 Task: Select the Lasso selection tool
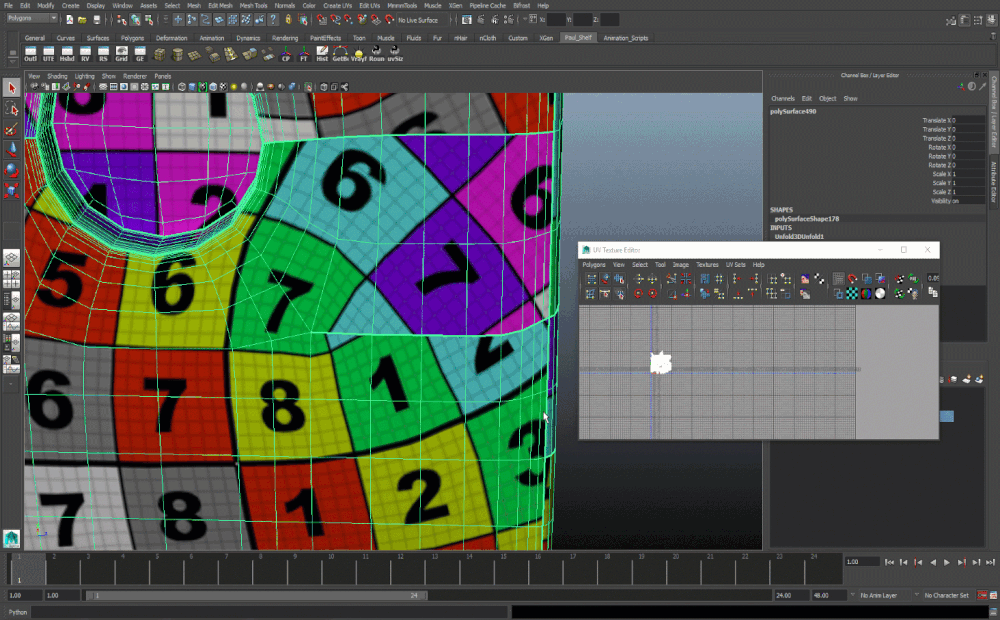pos(10,107)
